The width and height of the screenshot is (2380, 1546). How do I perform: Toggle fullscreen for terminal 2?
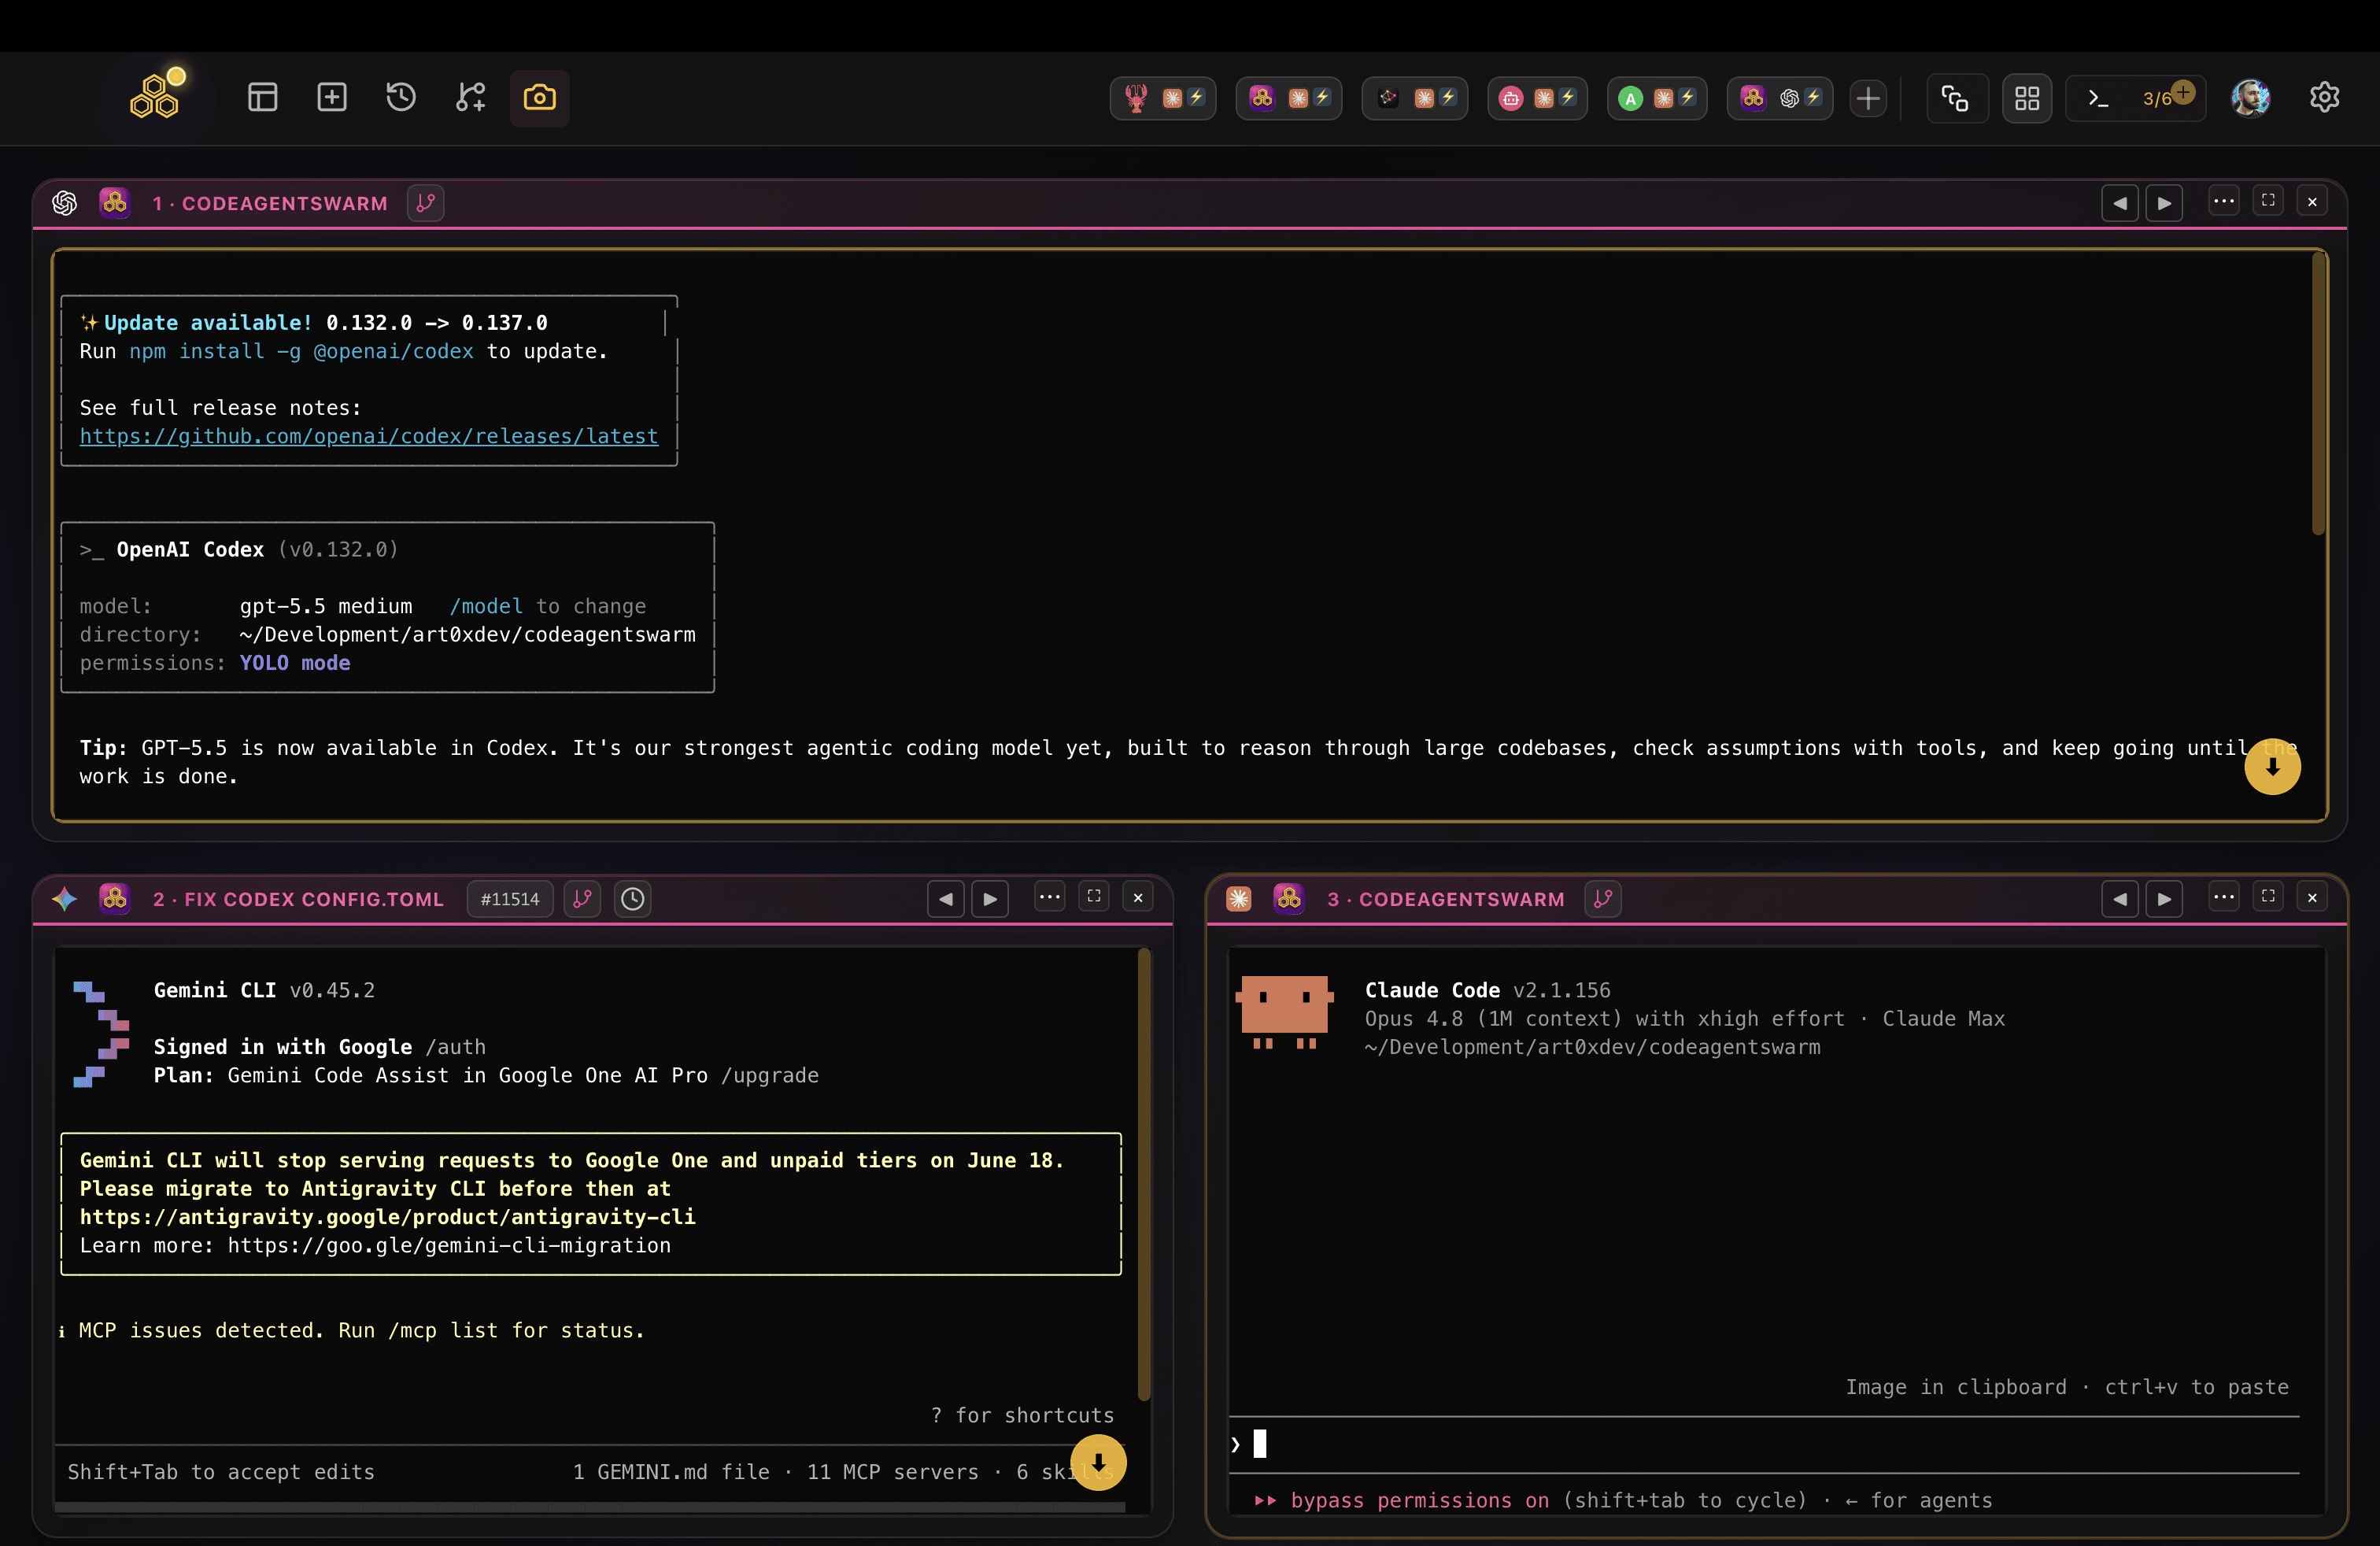point(1094,897)
